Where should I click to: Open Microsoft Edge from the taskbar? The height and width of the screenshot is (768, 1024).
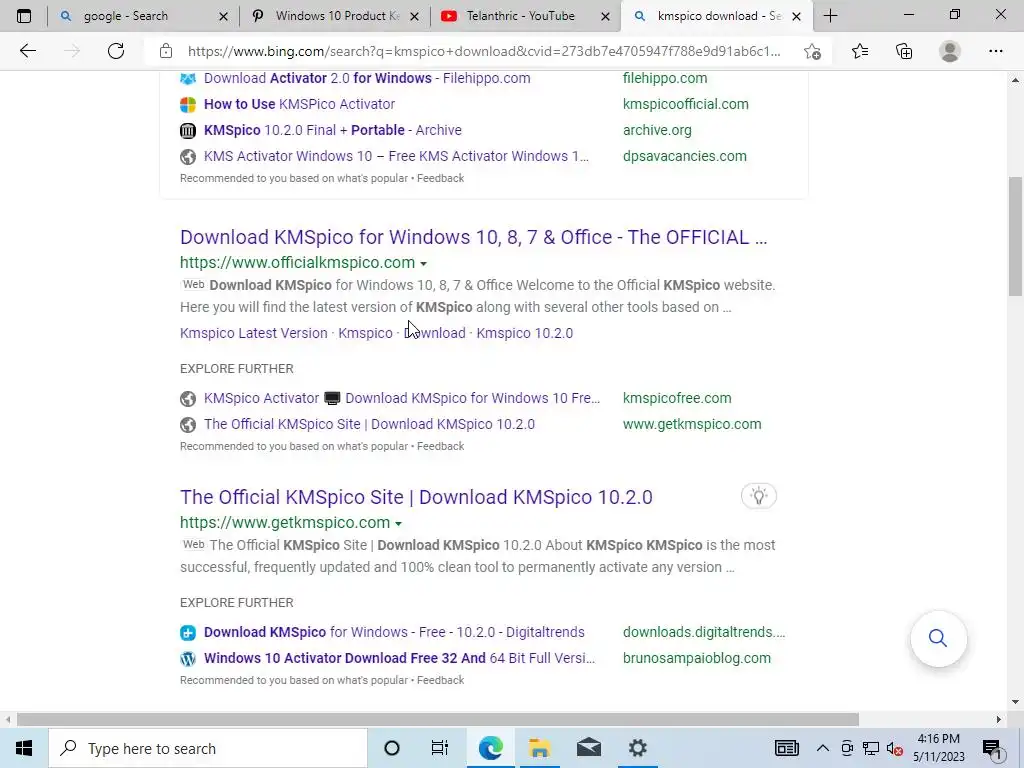(490, 748)
